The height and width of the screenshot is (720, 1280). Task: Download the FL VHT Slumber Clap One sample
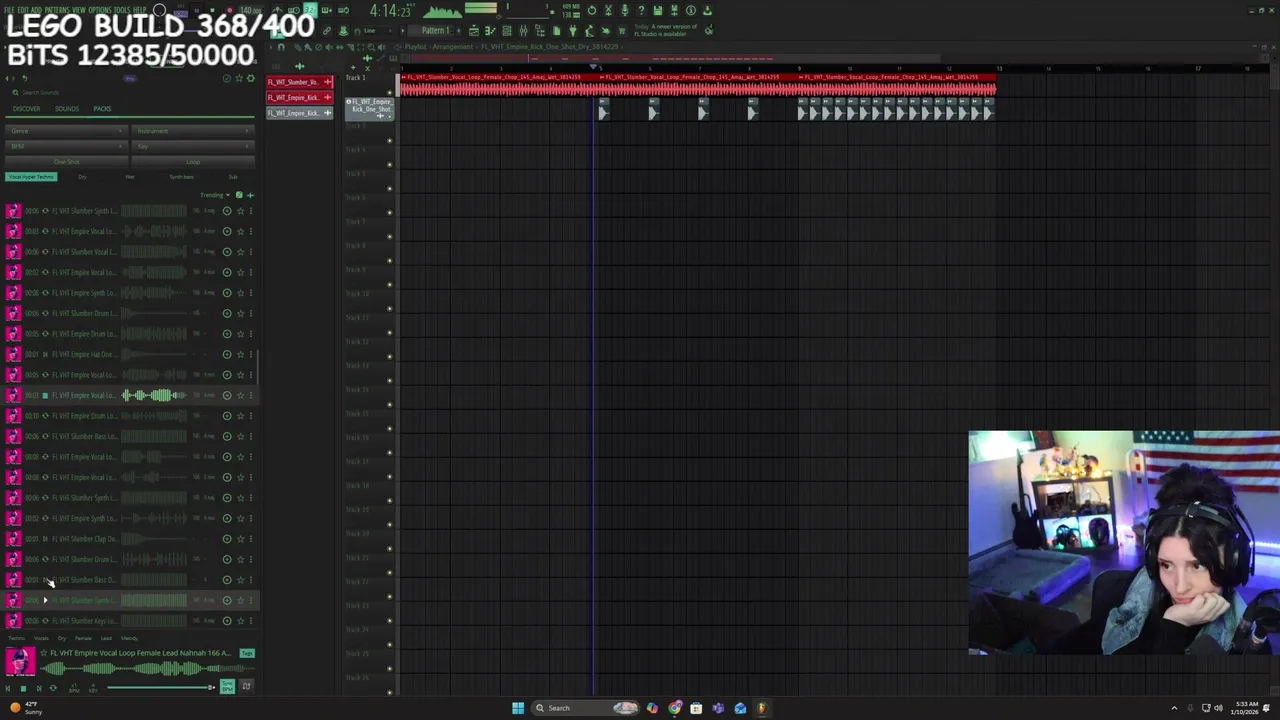pos(227,539)
